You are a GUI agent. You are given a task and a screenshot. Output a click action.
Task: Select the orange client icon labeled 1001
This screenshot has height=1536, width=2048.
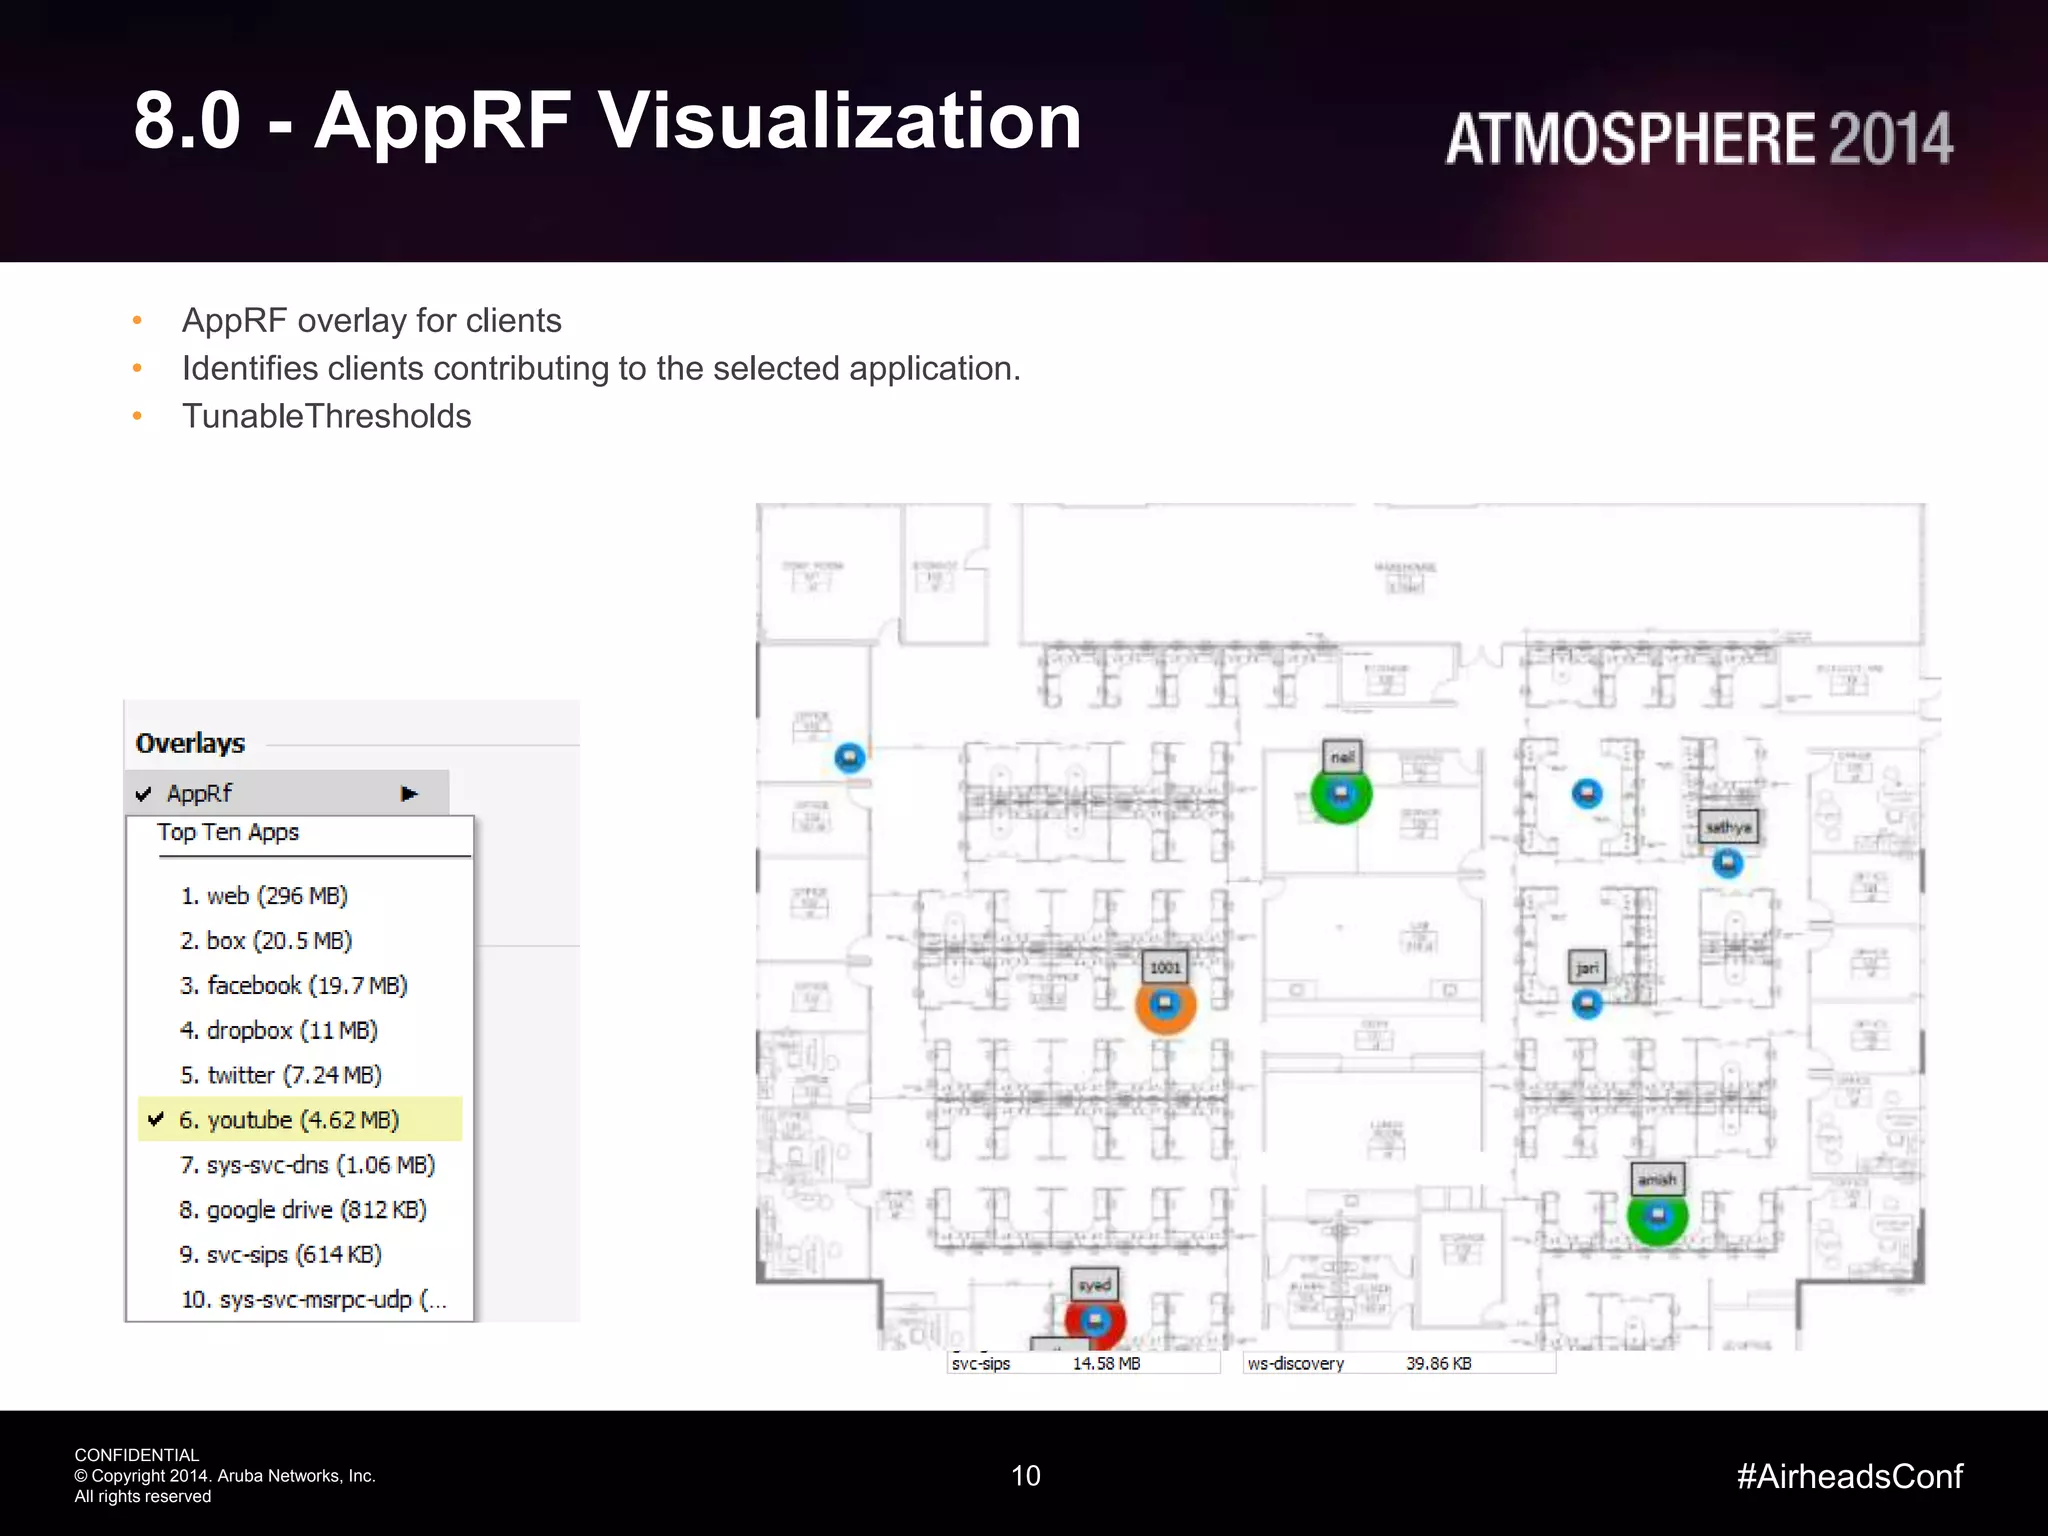1165,1004
